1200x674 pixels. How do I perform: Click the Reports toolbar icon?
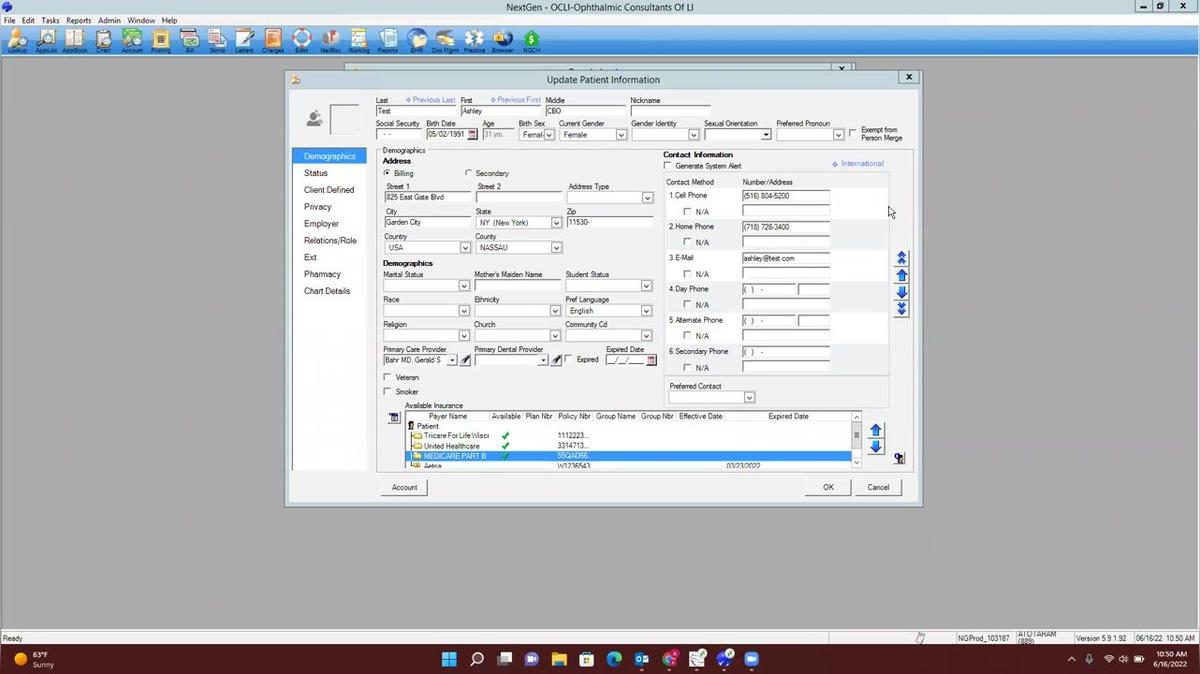(x=387, y=40)
